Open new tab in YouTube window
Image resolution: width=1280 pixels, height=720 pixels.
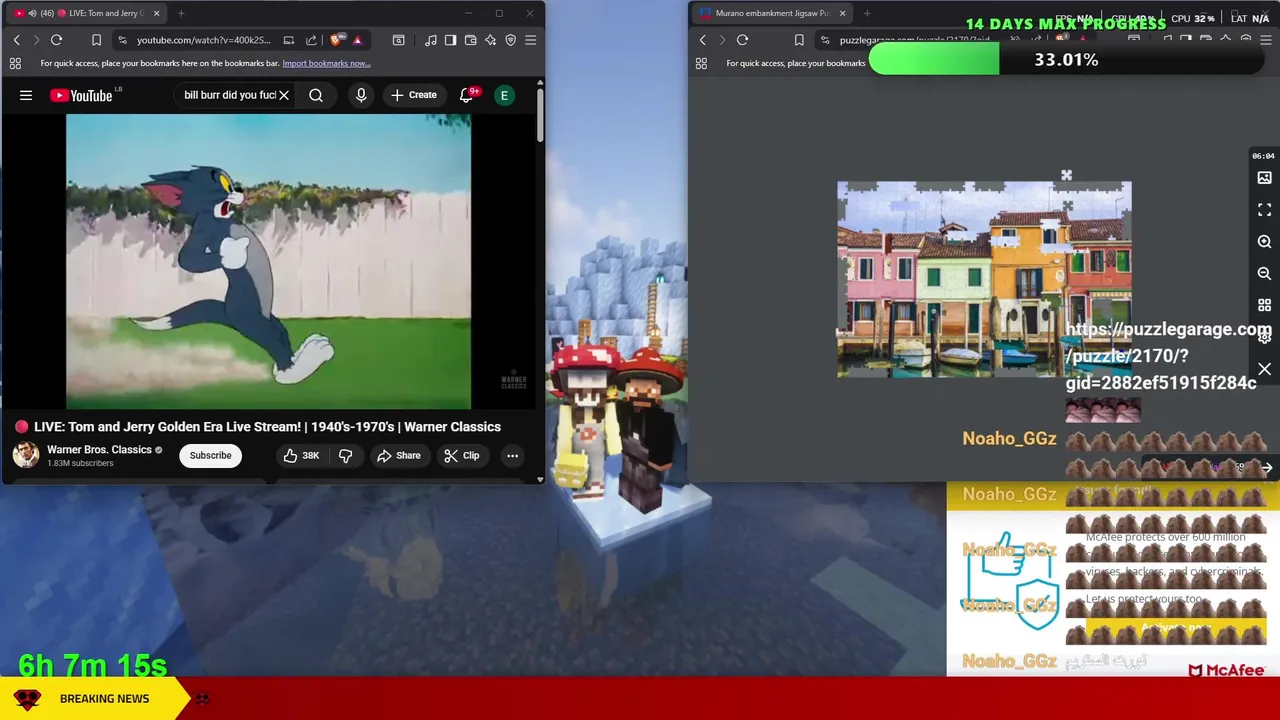coord(181,13)
